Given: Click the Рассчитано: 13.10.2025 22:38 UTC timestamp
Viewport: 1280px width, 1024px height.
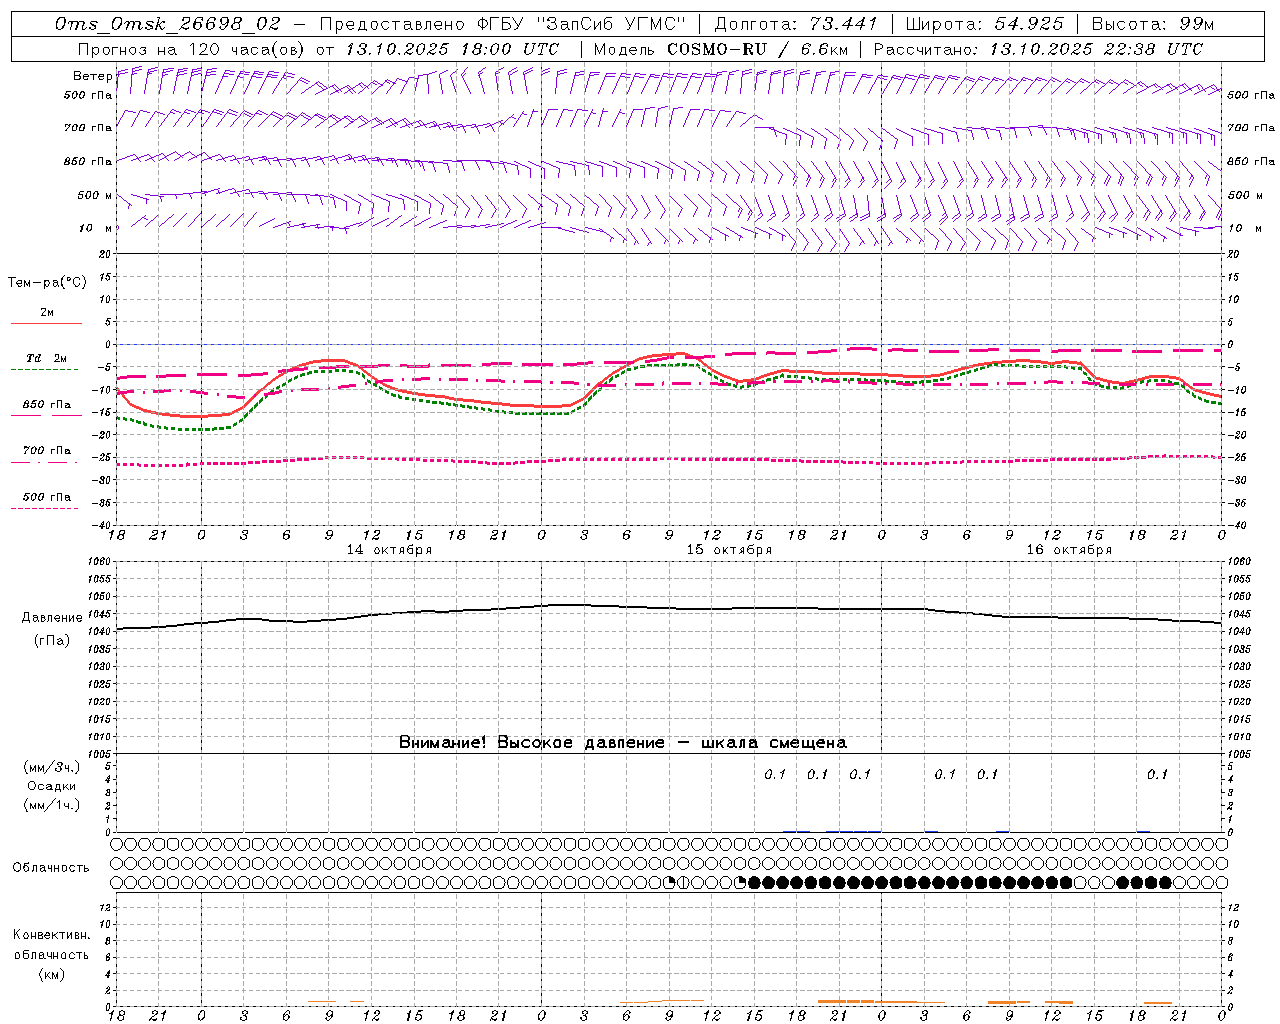Looking at the screenshot, I should point(1038,49).
